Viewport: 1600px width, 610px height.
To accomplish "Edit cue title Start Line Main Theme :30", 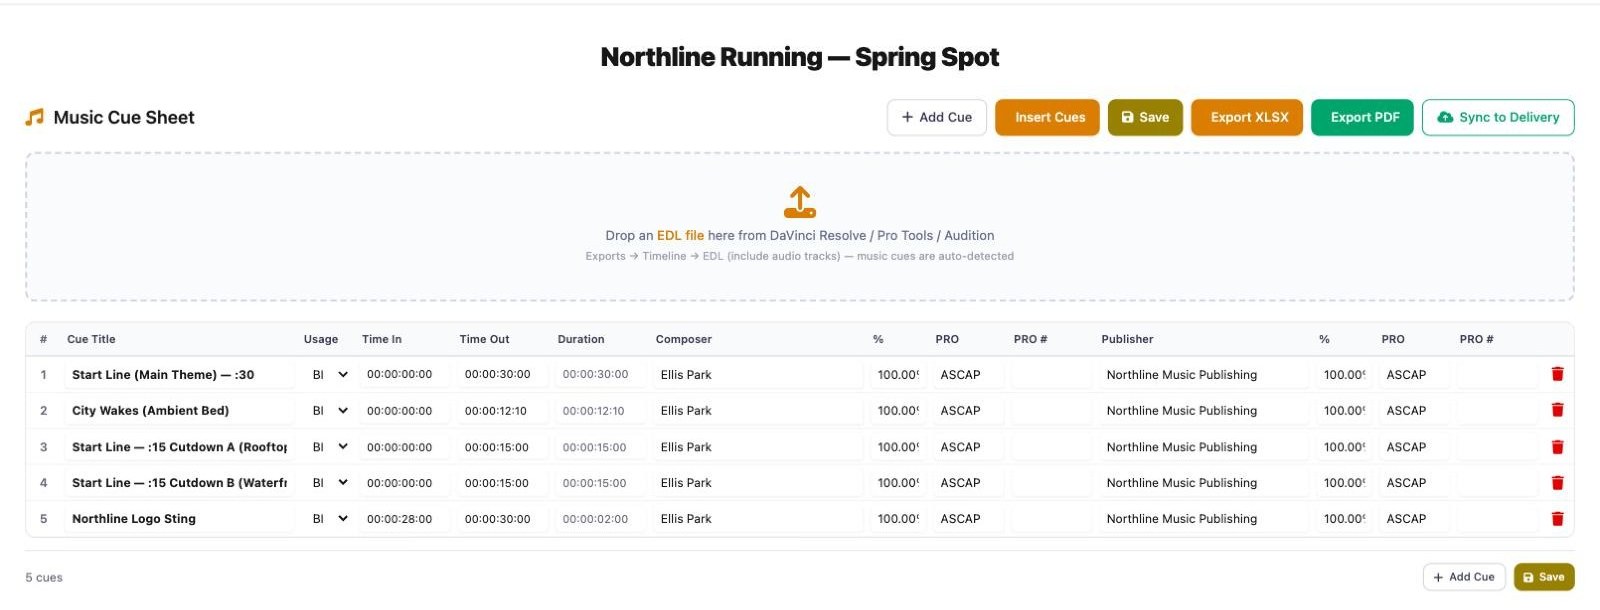I will click(180, 375).
